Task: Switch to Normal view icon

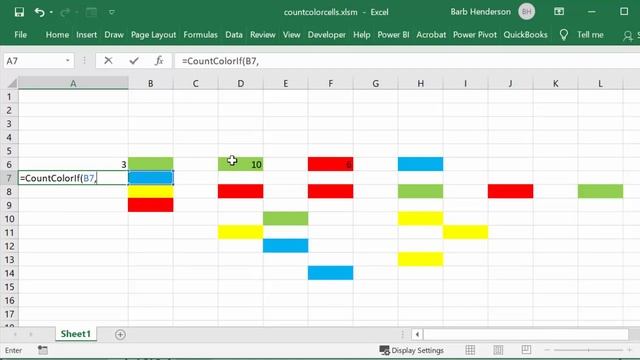Action: click(x=470, y=350)
